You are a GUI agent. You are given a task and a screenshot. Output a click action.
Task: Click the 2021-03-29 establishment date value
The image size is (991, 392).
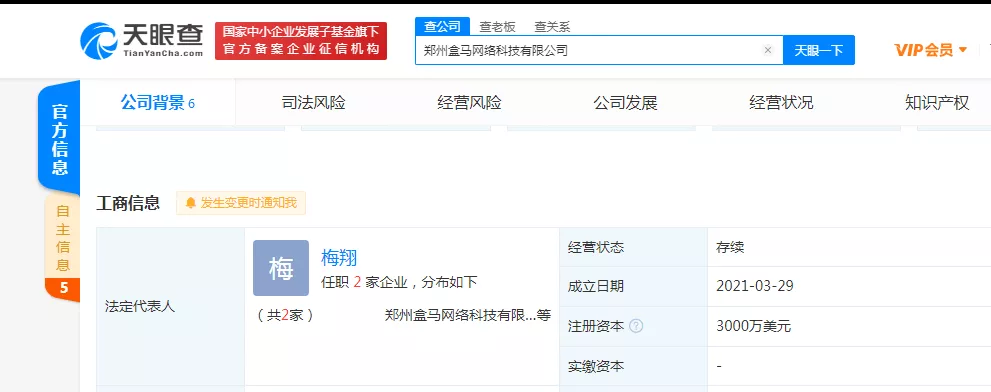(755, 286)
